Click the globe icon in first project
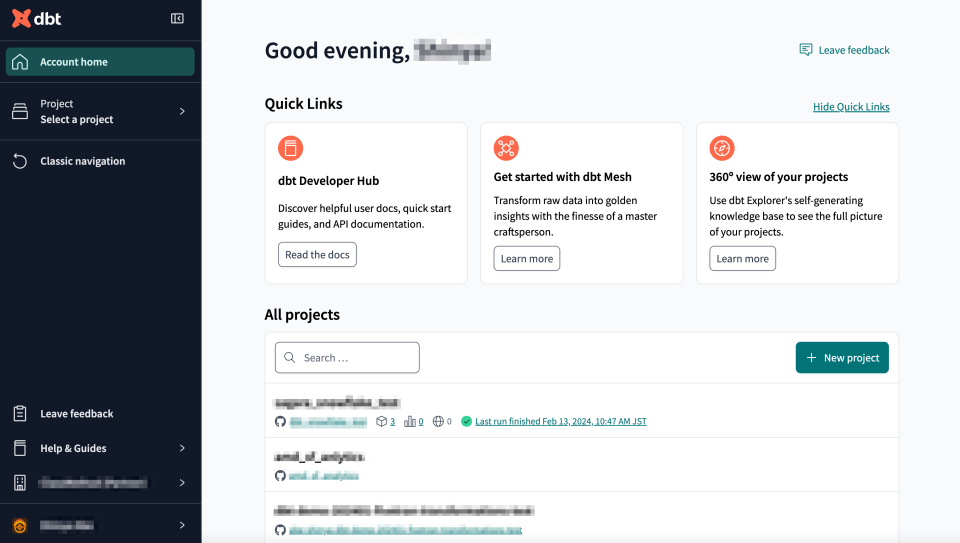 [437, 422]
